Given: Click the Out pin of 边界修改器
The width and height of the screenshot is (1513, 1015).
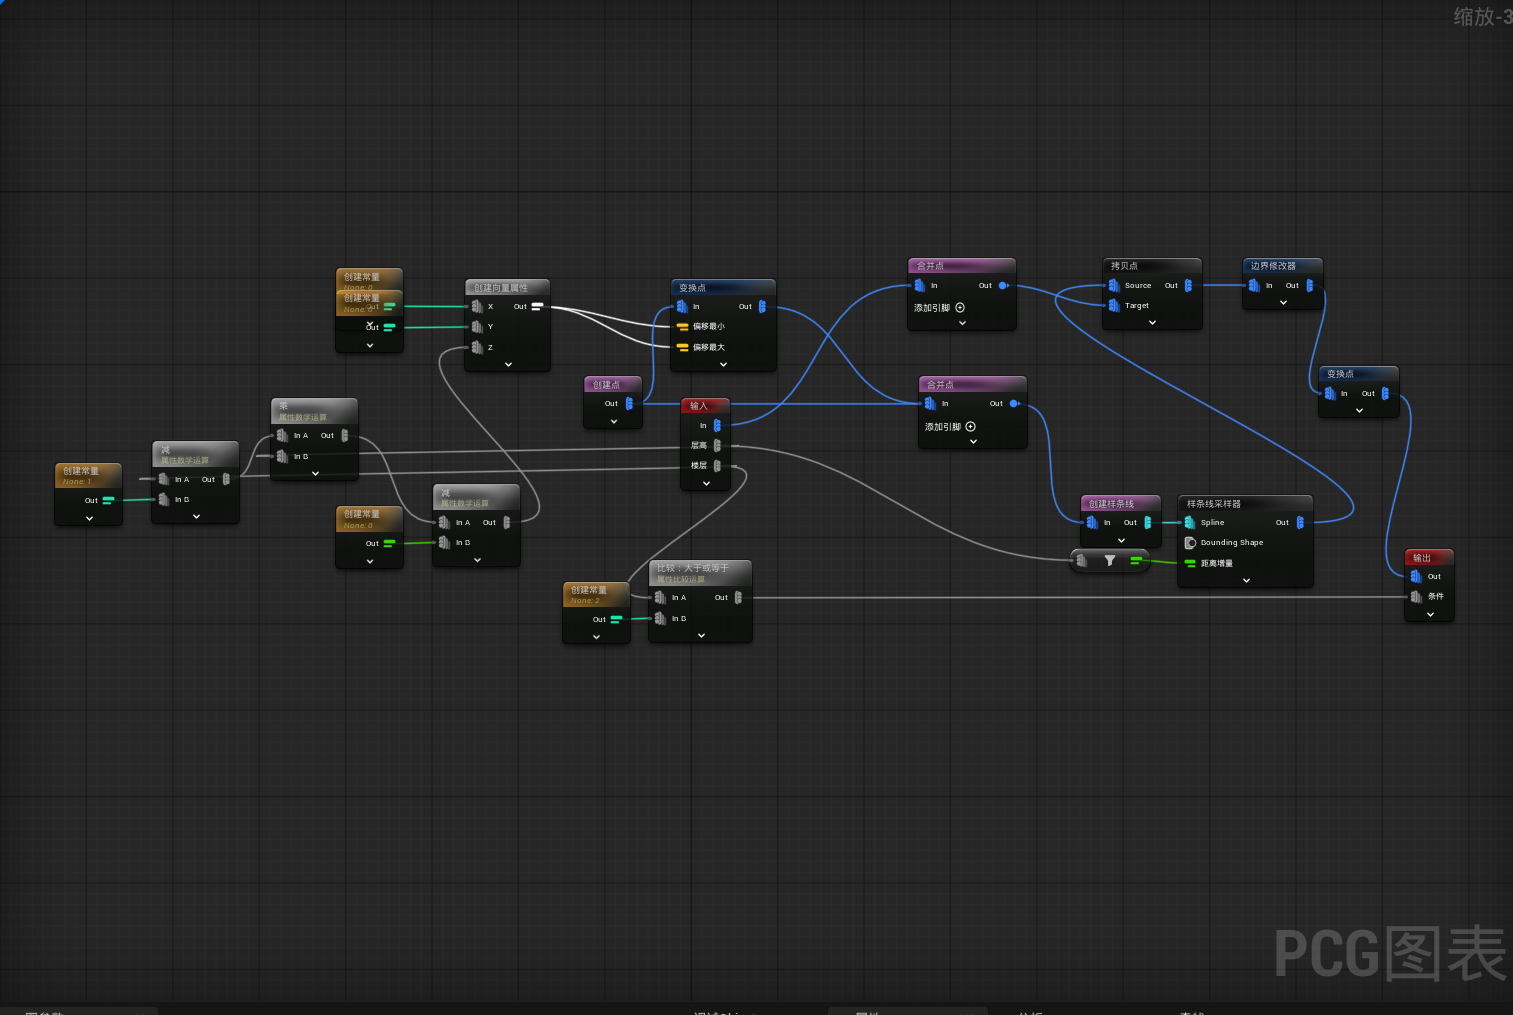Looking at the screenshot, I should [1309, 286].
